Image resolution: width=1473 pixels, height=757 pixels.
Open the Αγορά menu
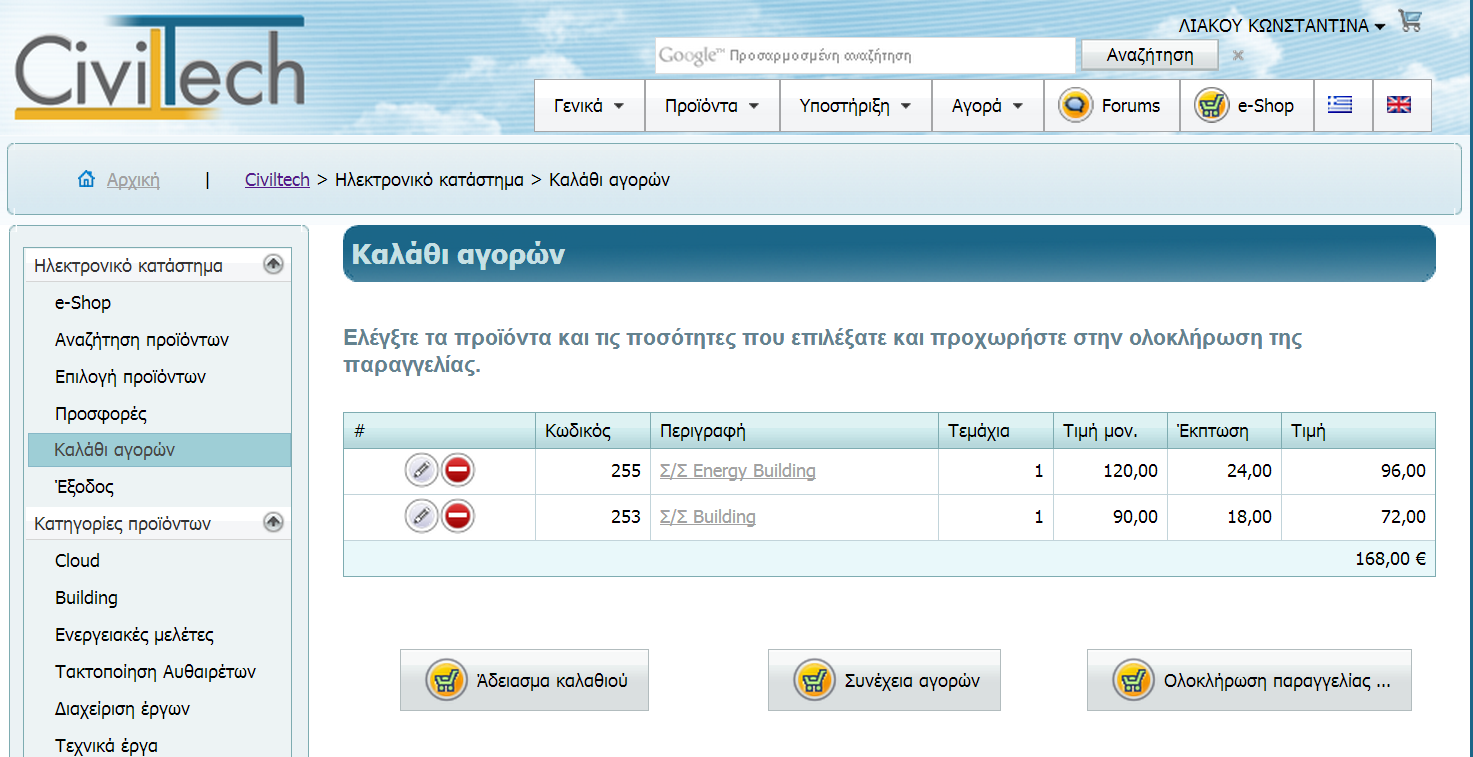click(988, 106)
